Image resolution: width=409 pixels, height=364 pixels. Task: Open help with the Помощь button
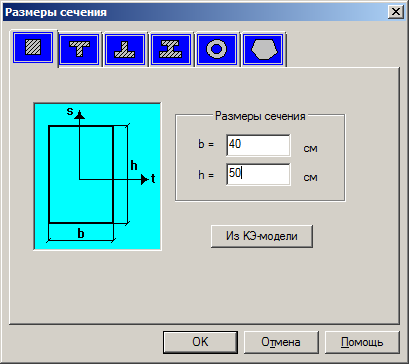pyautogui.click(x=362, y=342)
